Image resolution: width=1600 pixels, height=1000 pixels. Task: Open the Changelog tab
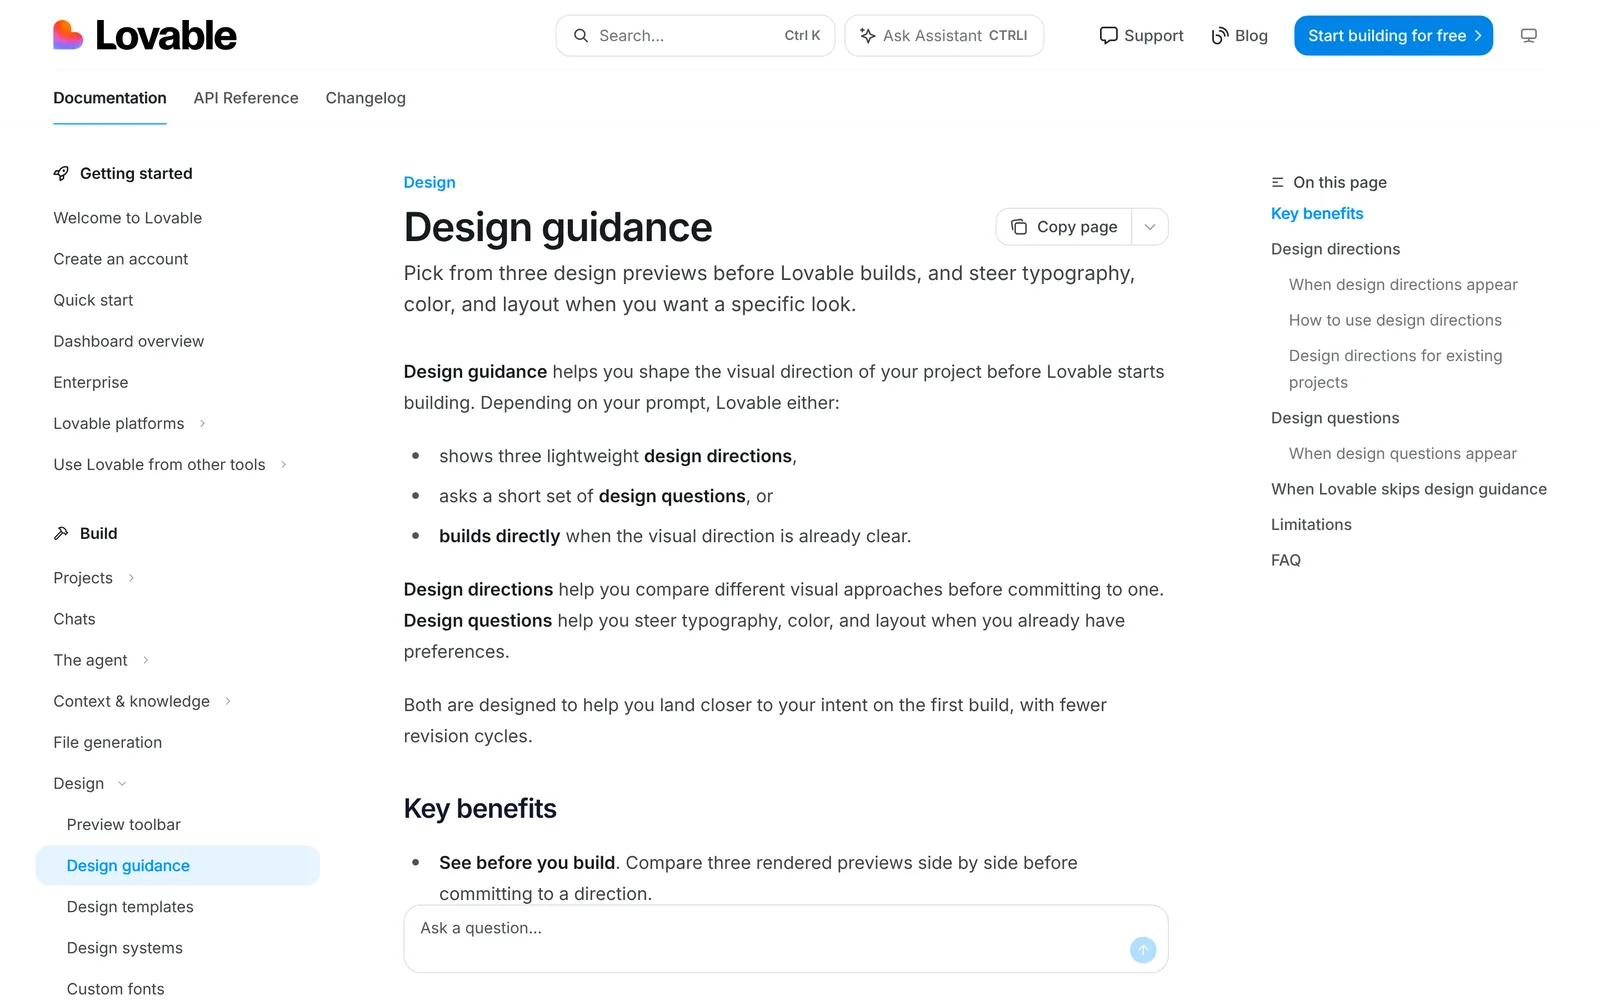tap(366, 98)
